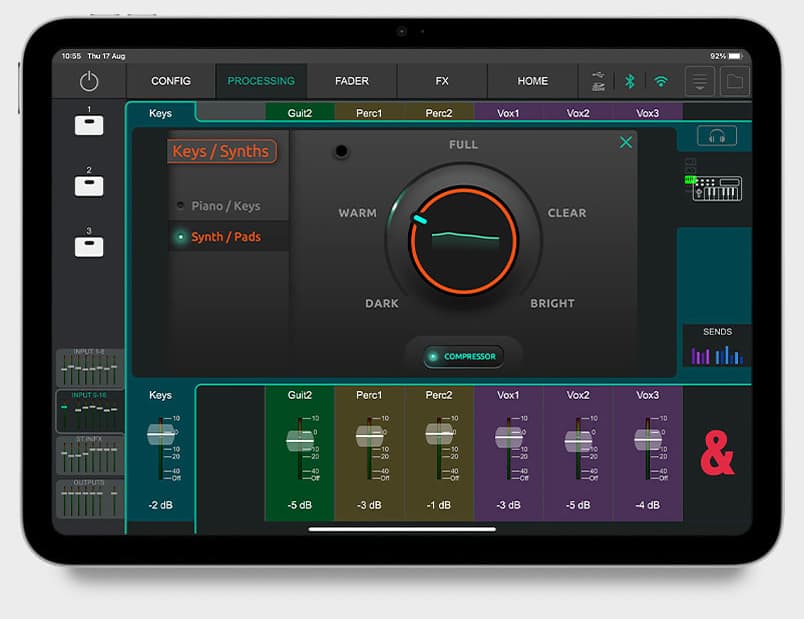
Task: Select the Vox1 channel tab
Action: point(508,113)
